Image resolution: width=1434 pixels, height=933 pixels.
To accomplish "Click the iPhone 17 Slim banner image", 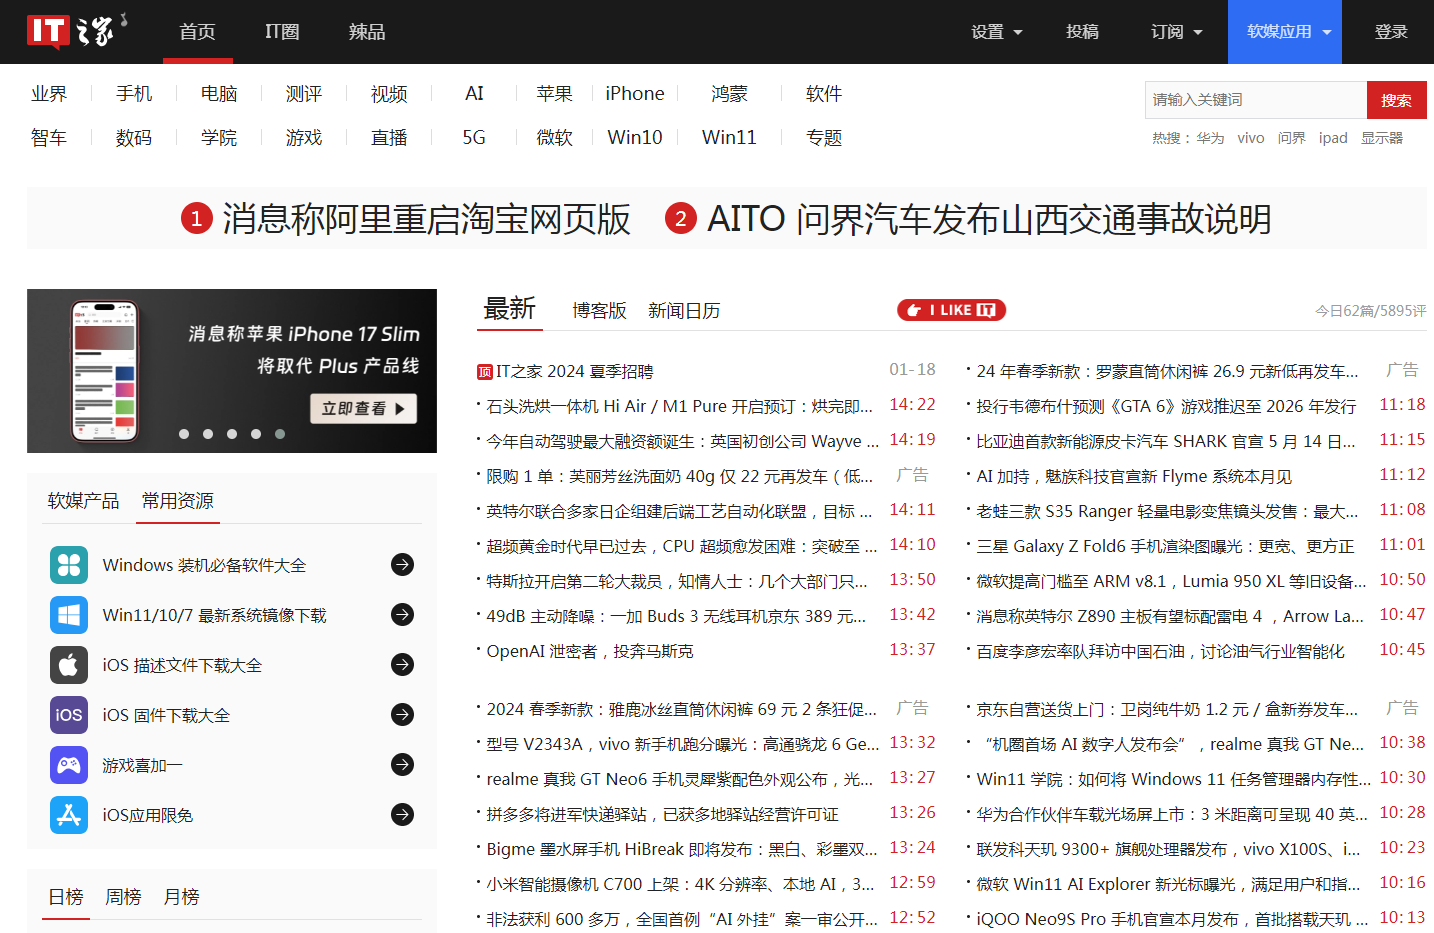I will tap(232, 371).
